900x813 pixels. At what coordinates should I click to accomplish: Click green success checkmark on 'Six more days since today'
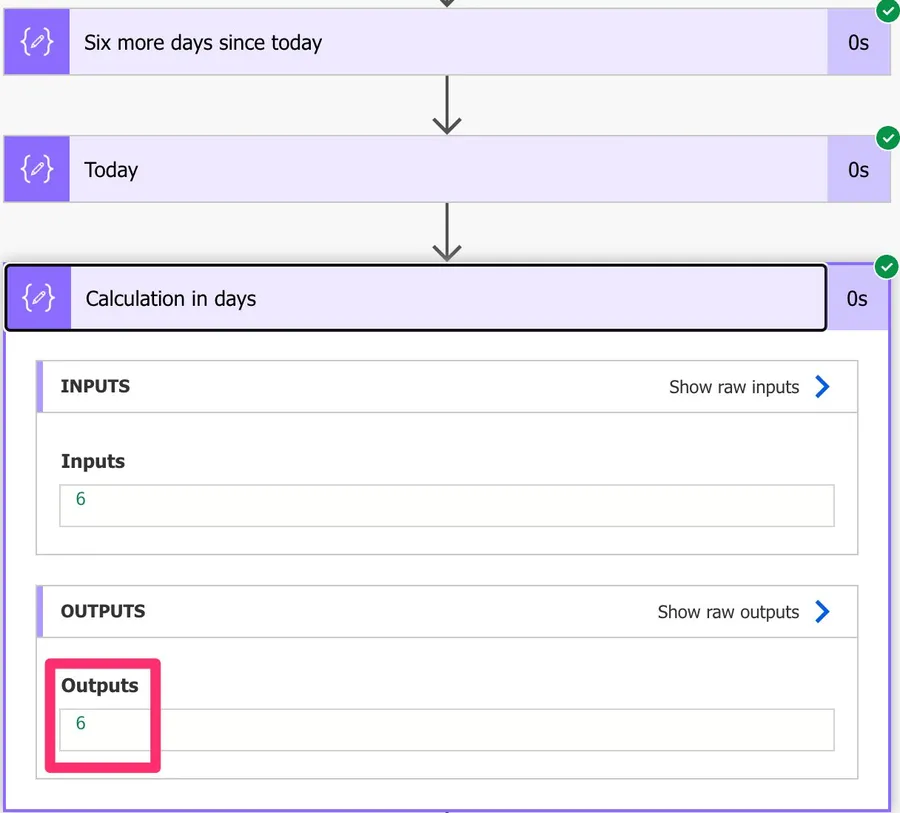887,10
